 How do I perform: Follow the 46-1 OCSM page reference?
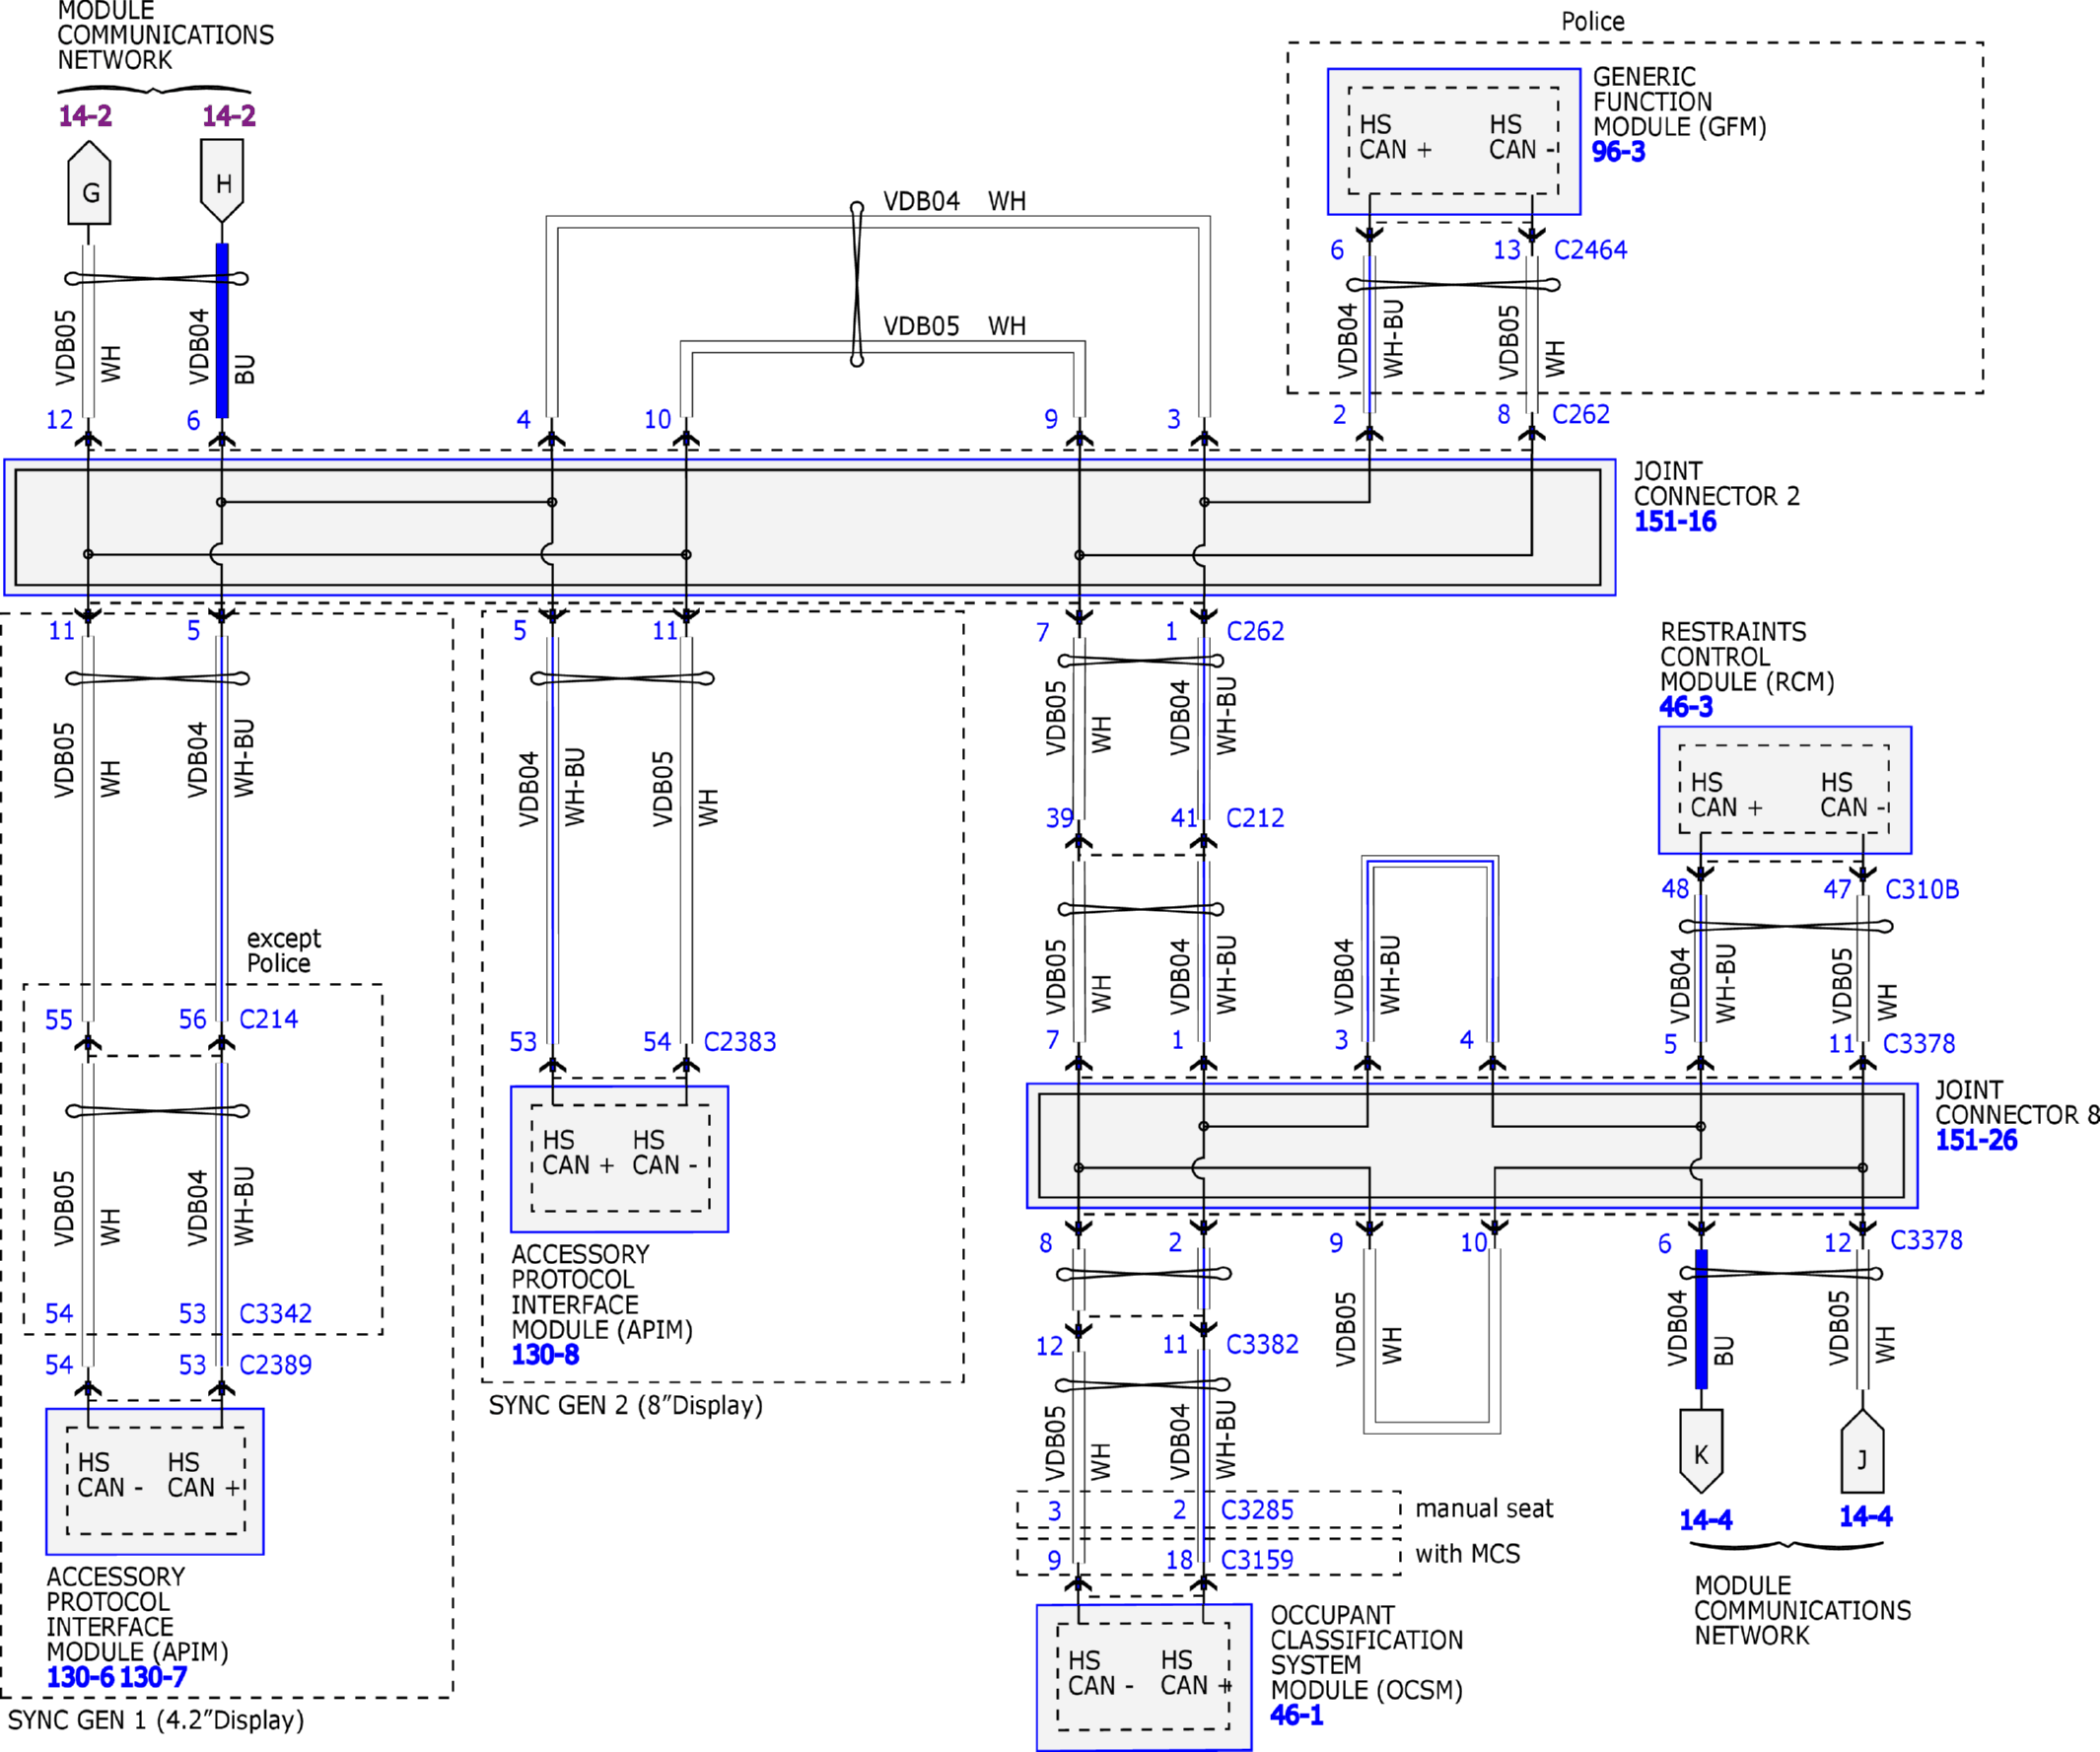pyautogui.click(x=1296, y=1715)
